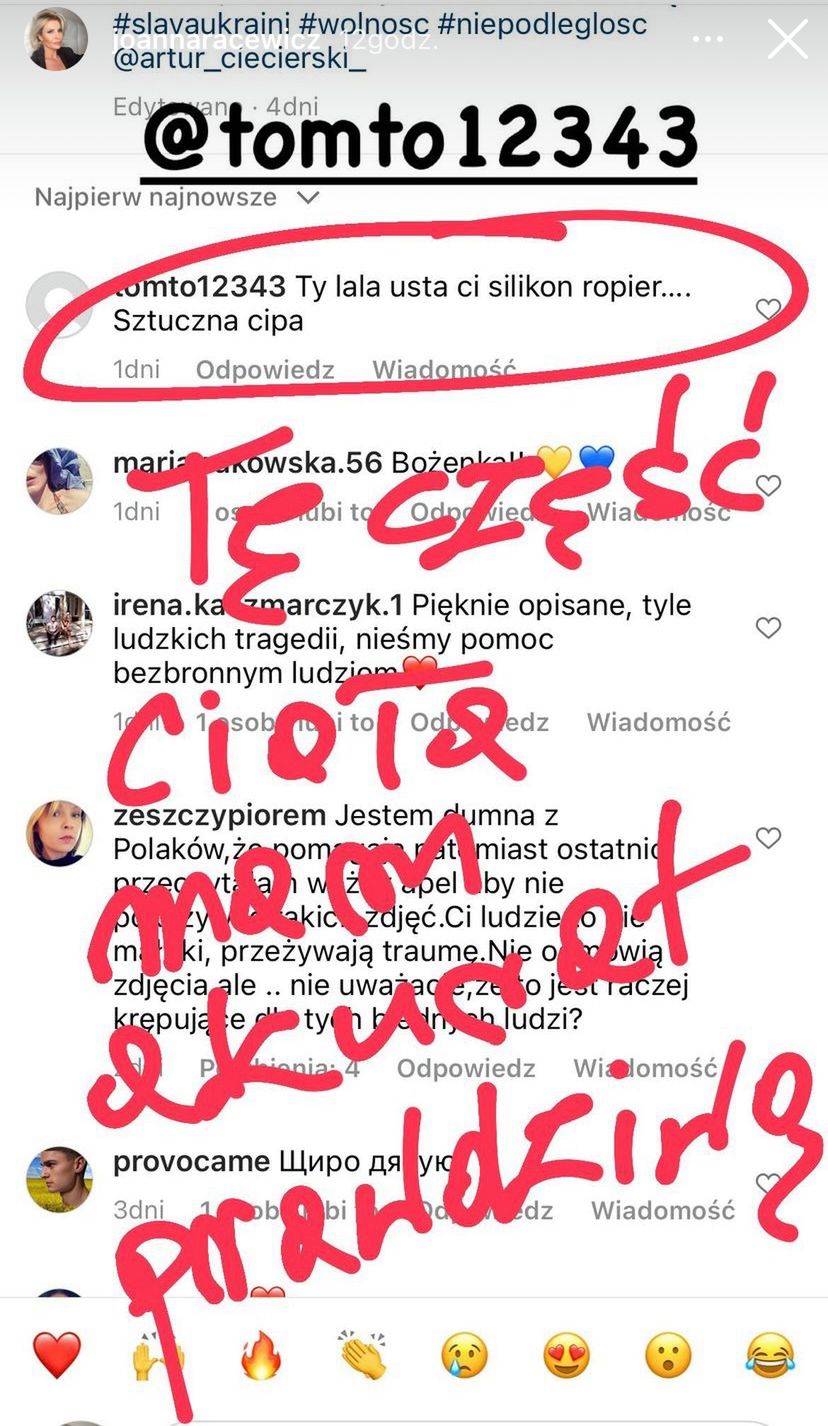Viewport: 828px width, 1426px height.
Task: Tap Wiadomość under irena.kaczmarczyk.1 comment
Action: 658,722
